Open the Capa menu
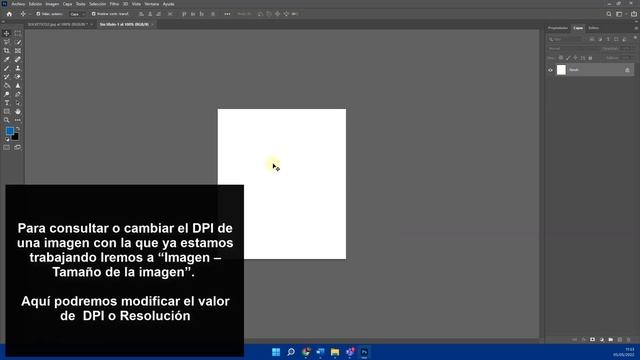 tap(67, 4)
